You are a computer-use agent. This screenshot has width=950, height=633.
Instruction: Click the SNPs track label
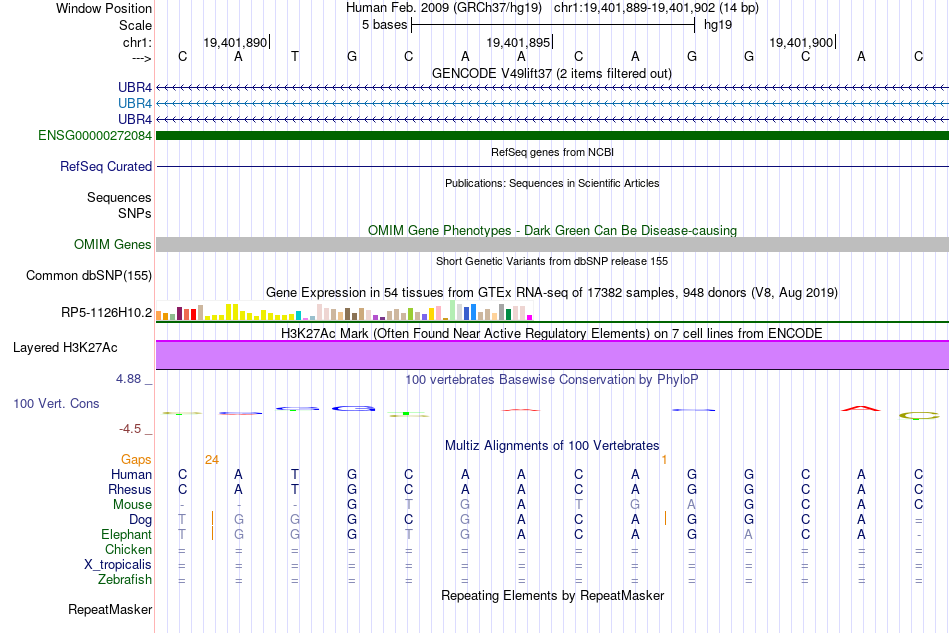pyautogui.click(x=135, y=213)
